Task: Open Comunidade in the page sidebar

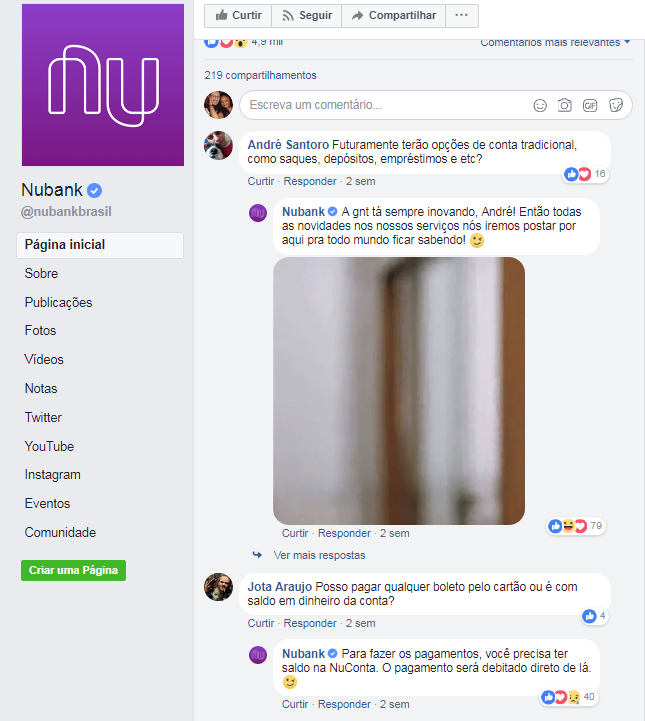Action: coord(60,532)
